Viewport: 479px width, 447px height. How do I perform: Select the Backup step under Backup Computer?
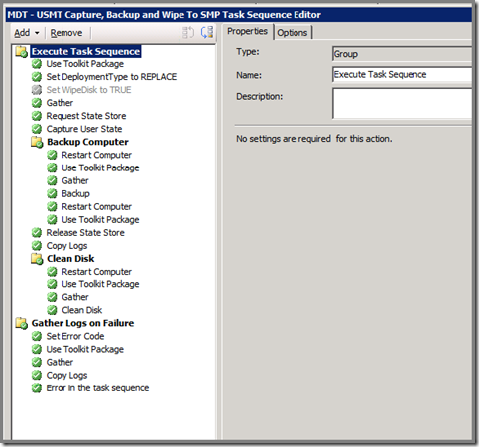(x=75, y=193)
